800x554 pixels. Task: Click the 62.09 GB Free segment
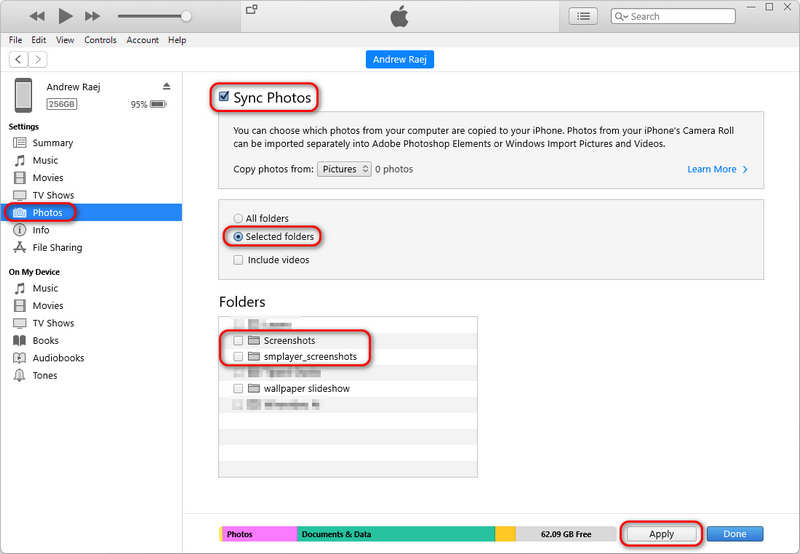pyautogui.click(x=566, y=534)
